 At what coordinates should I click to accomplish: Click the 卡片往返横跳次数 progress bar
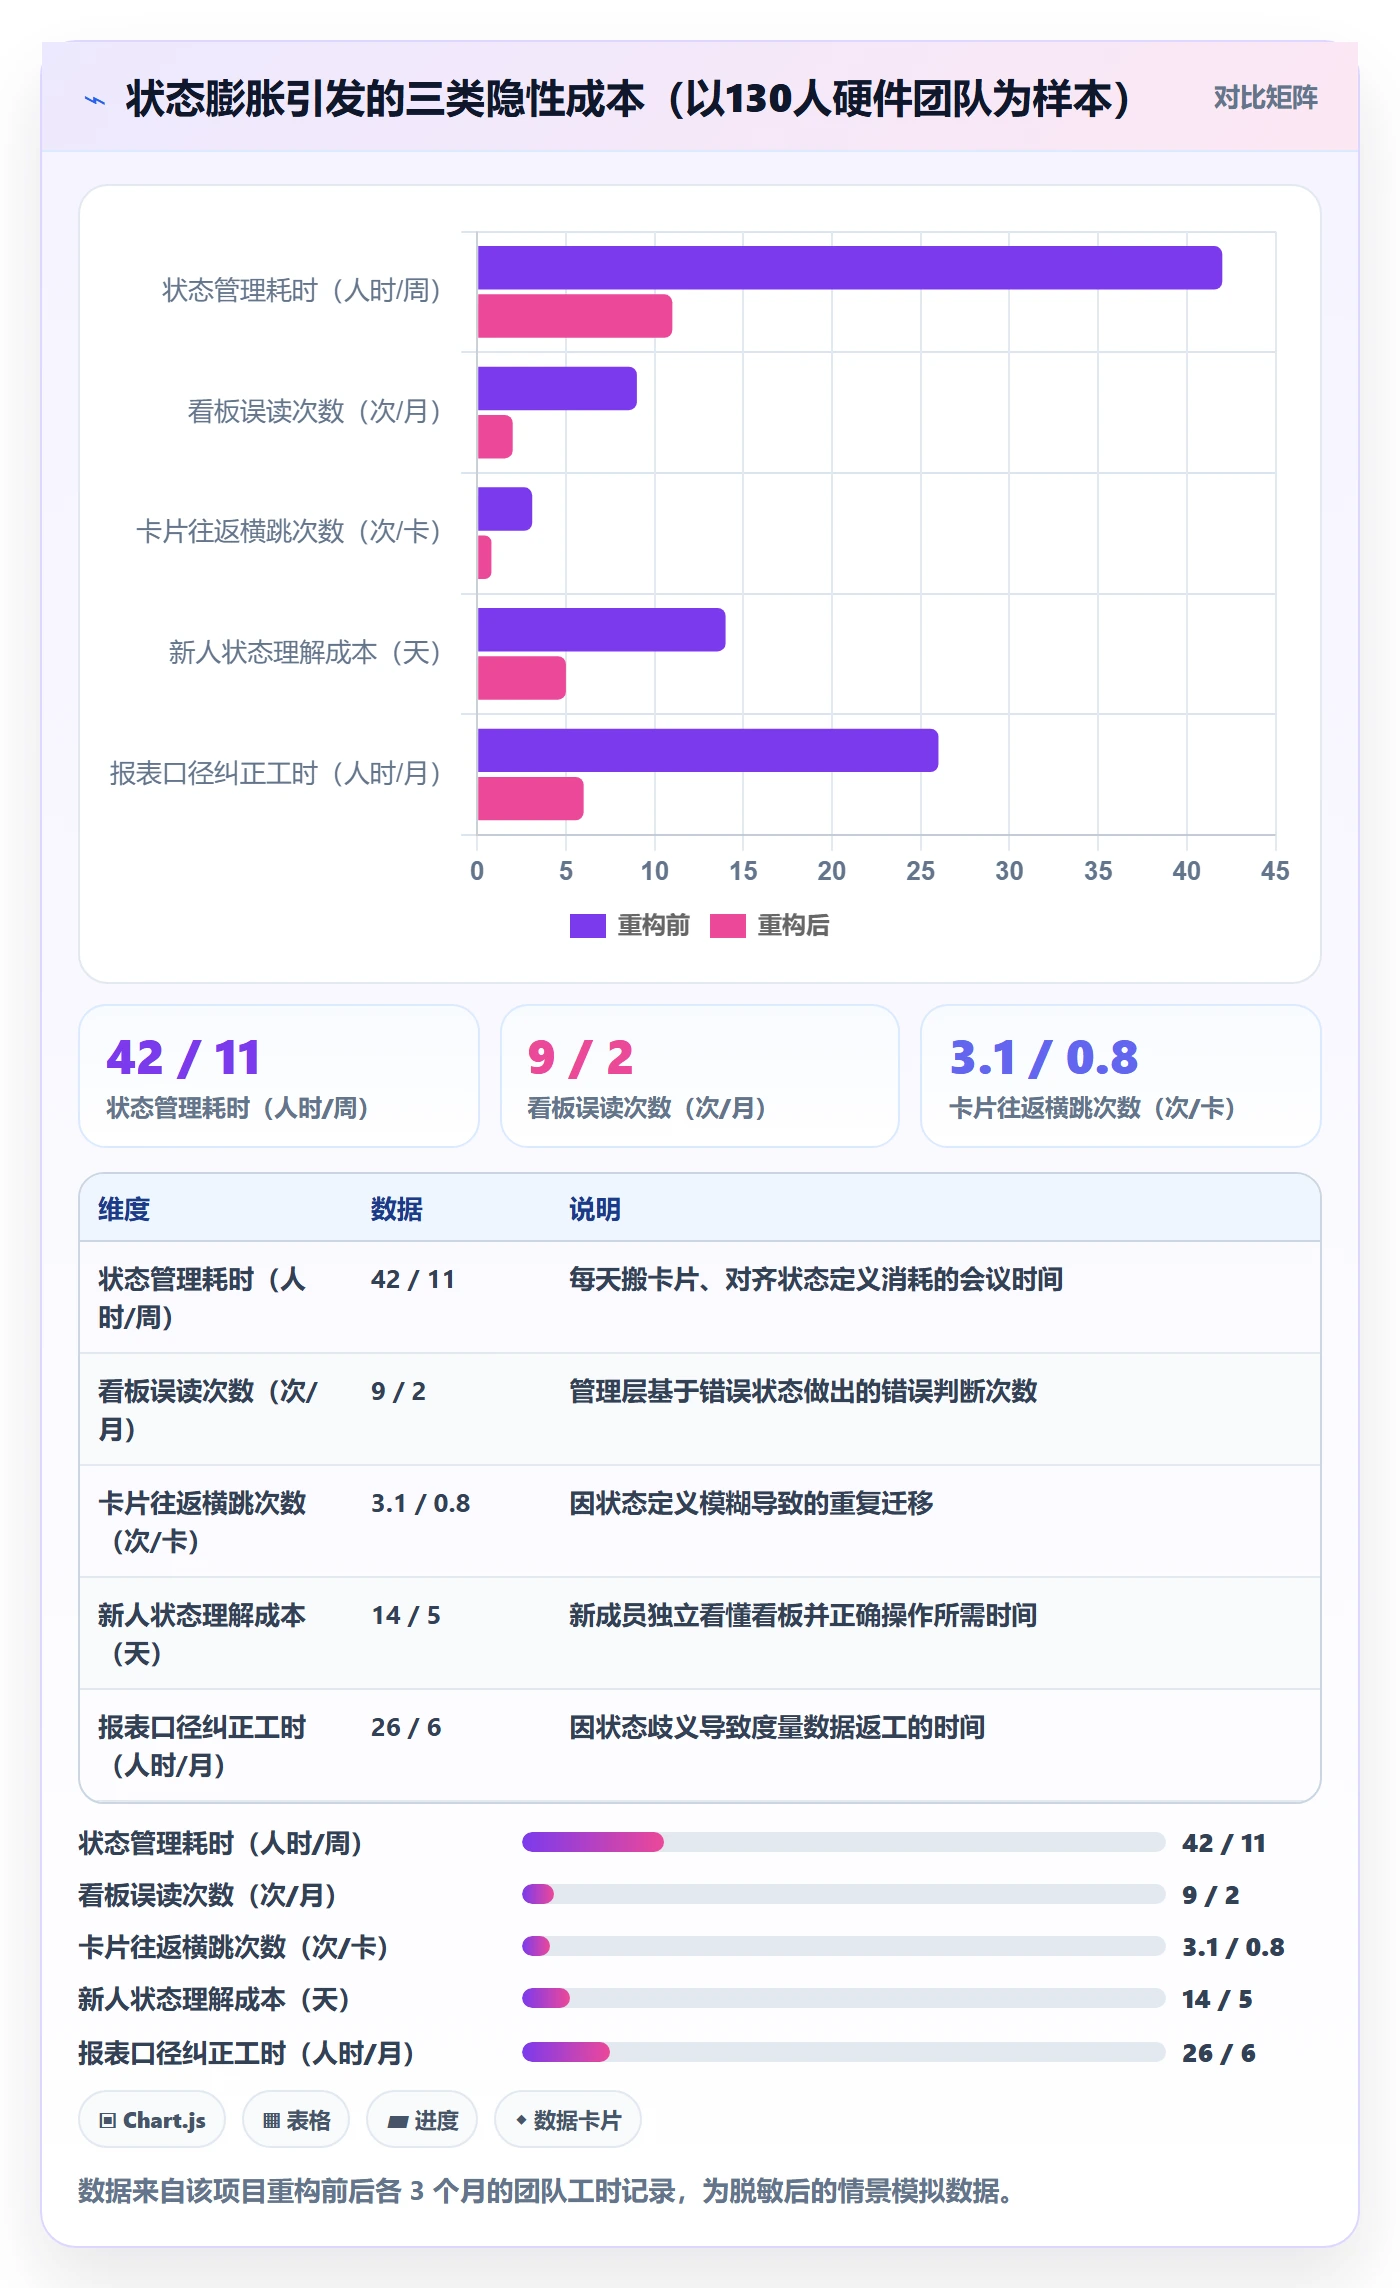coord(844,1946)
